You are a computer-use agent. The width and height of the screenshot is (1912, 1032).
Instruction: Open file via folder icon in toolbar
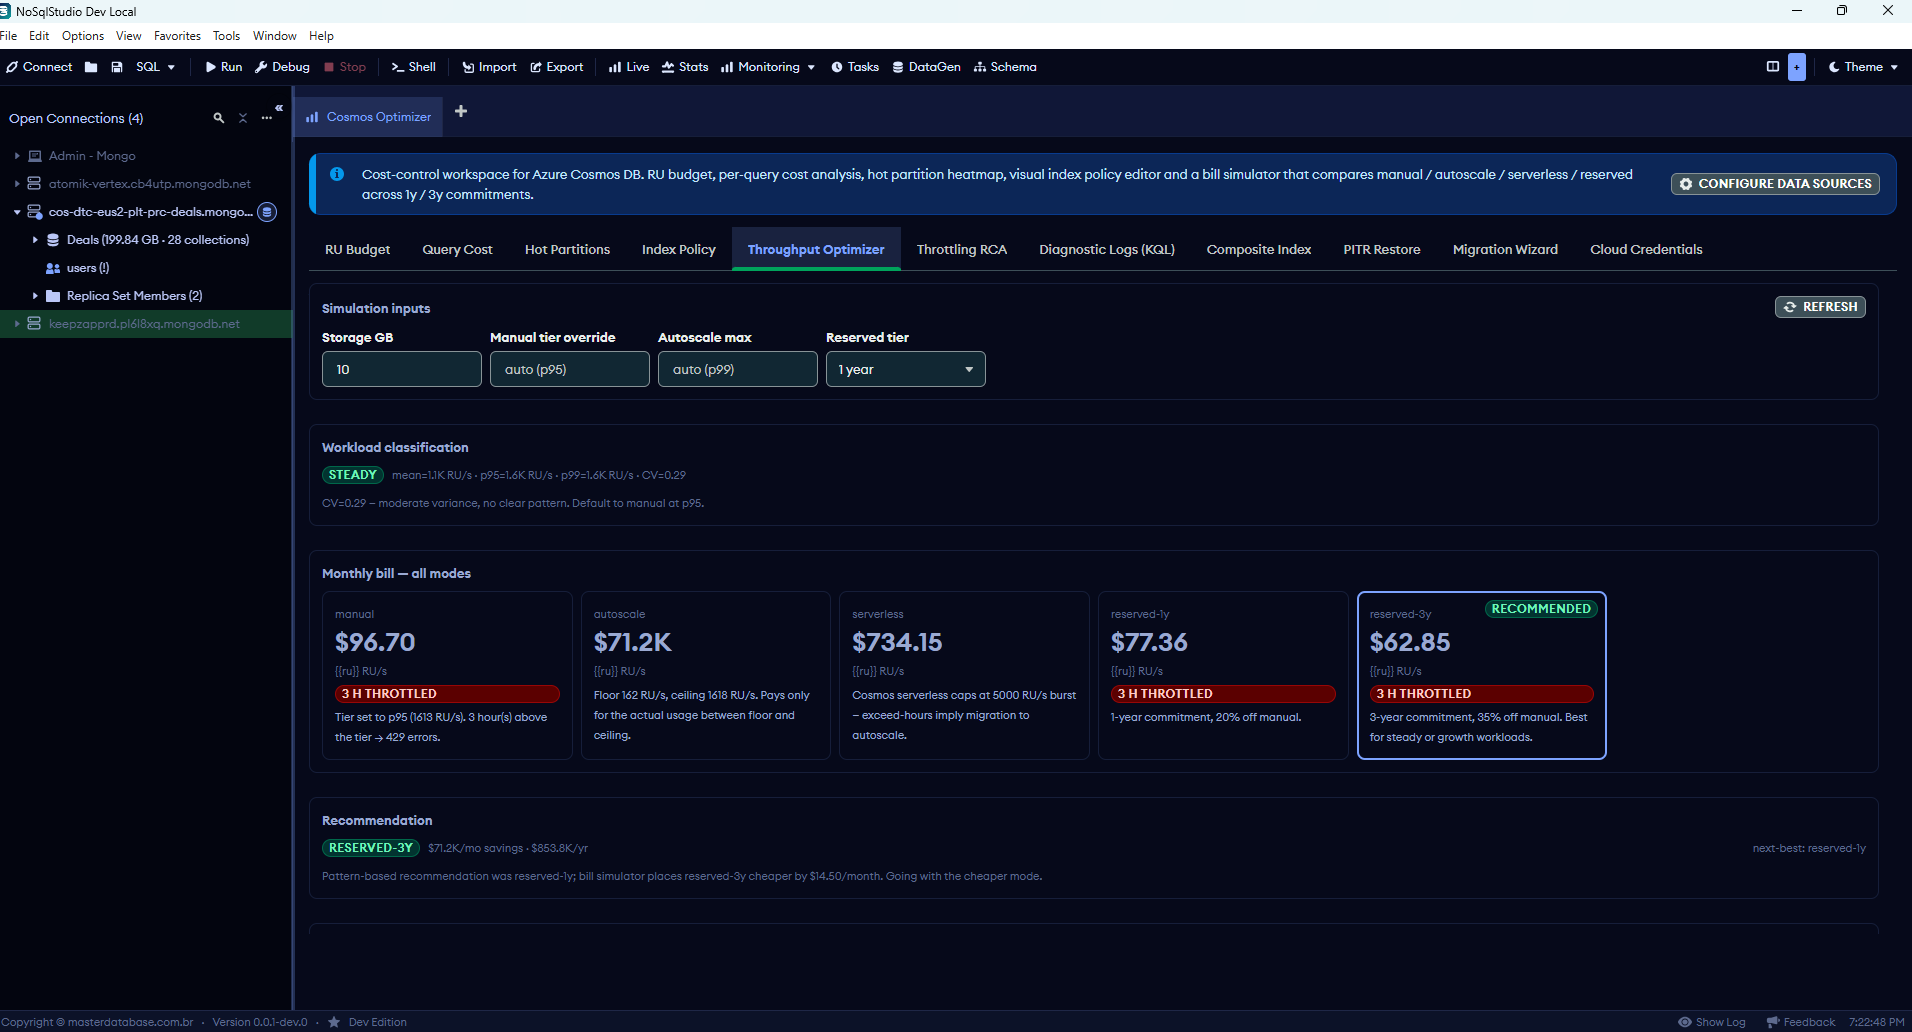pyautogui.click(x=91, y=67)
